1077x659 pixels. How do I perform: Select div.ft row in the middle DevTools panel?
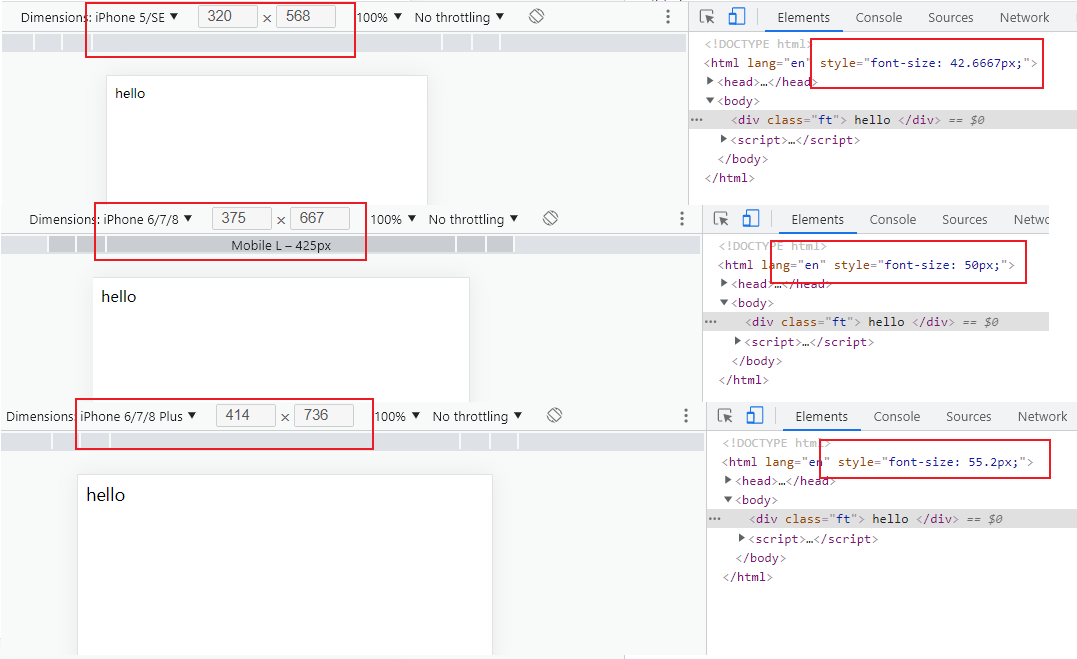click(876, 322)
